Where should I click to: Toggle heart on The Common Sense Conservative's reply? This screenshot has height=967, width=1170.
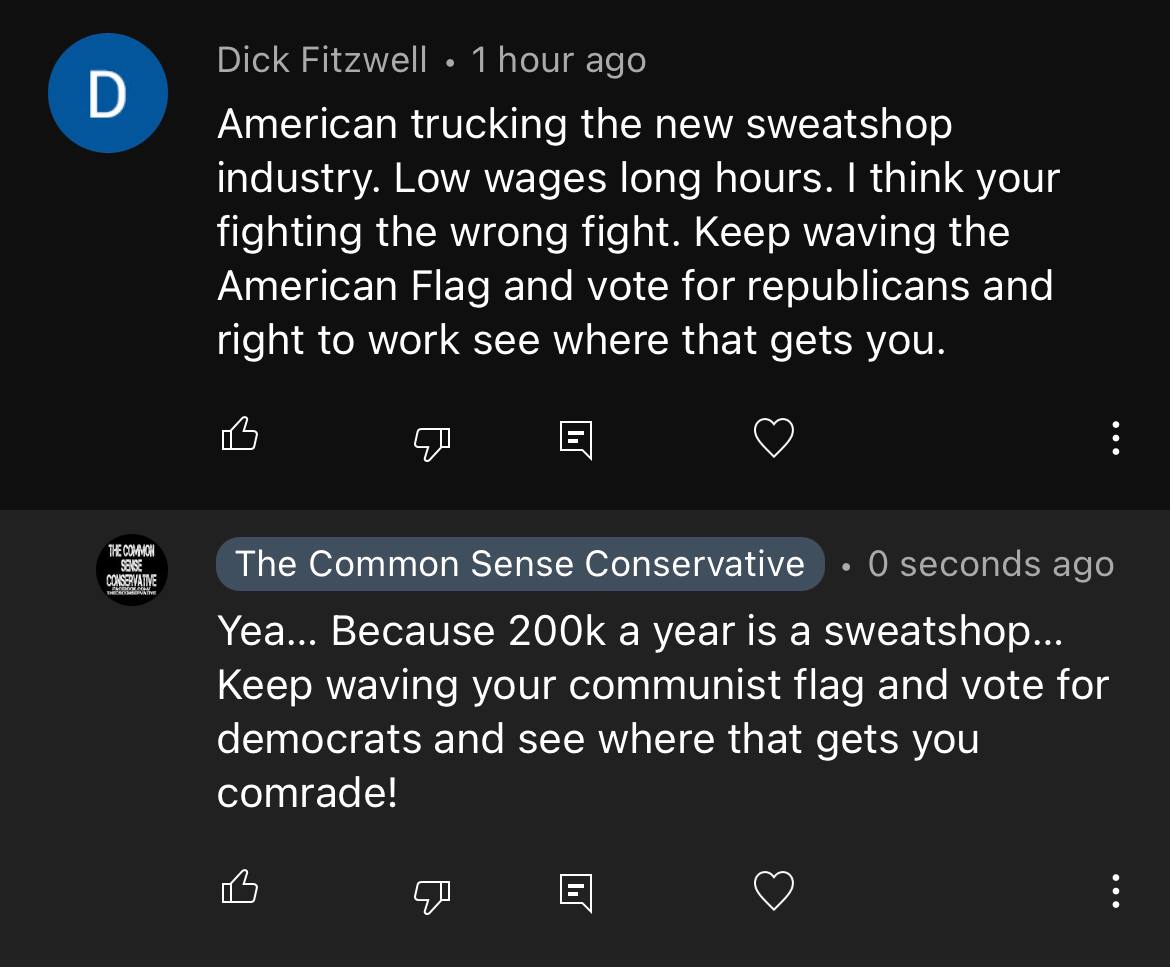tap(774, 890)
